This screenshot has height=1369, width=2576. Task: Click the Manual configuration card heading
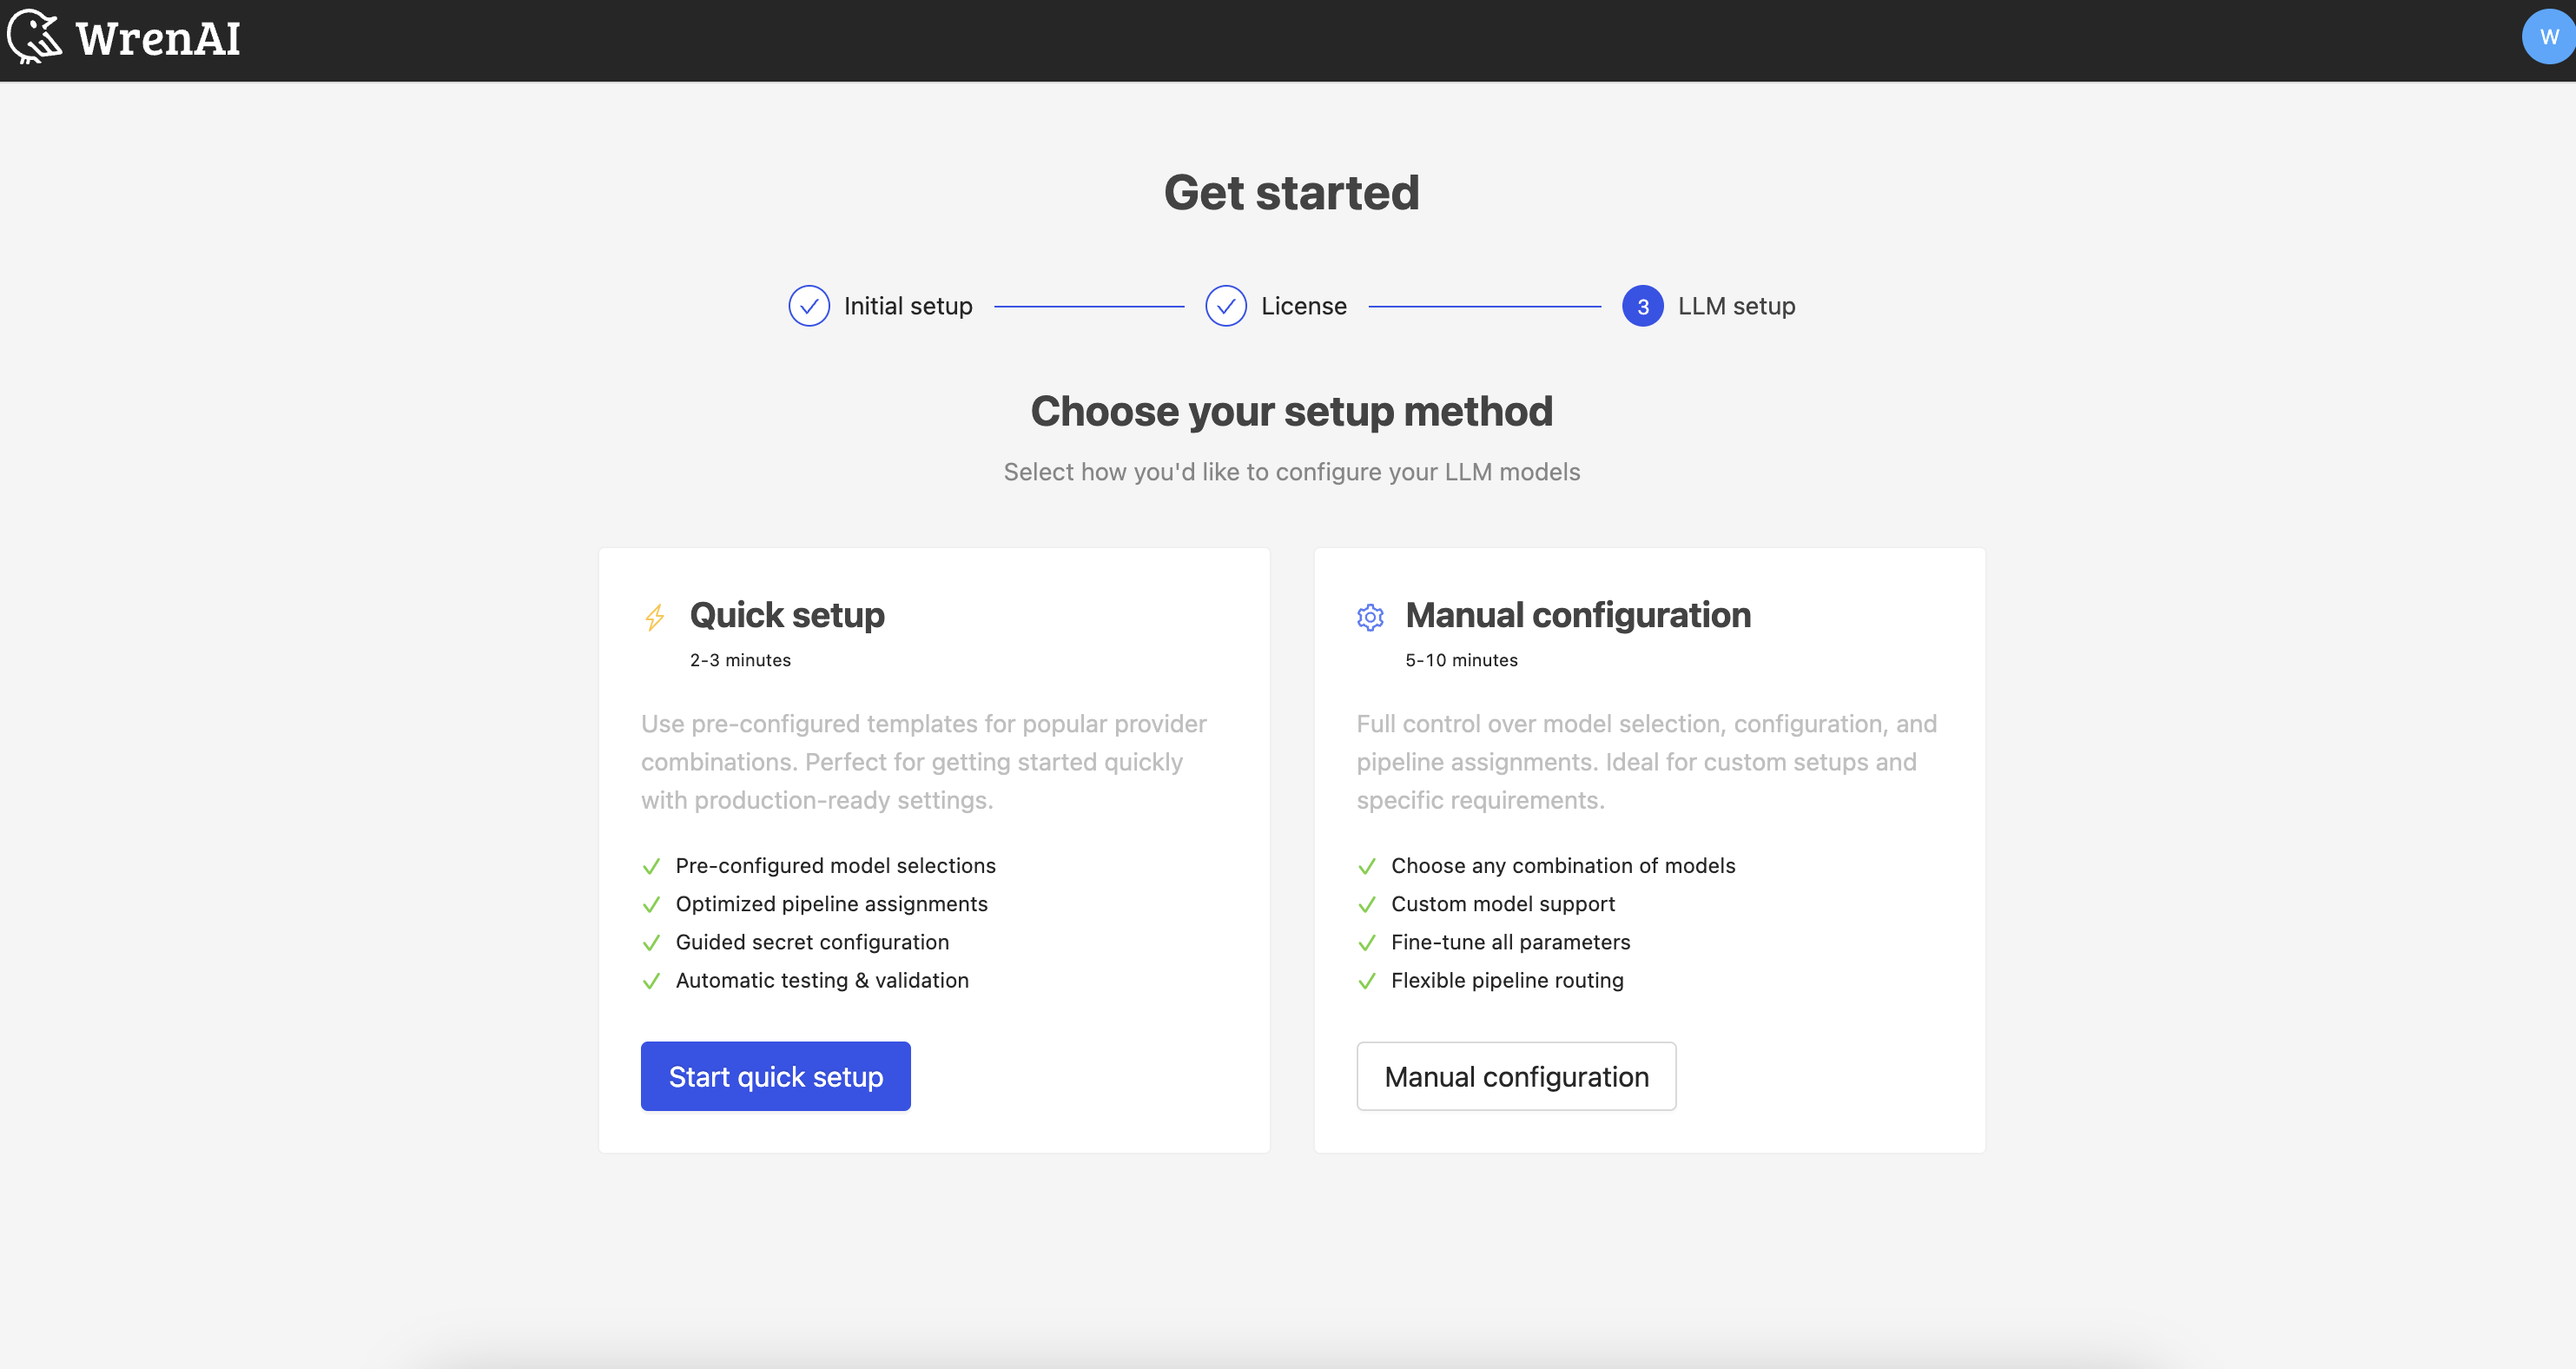coord(1578,615)
